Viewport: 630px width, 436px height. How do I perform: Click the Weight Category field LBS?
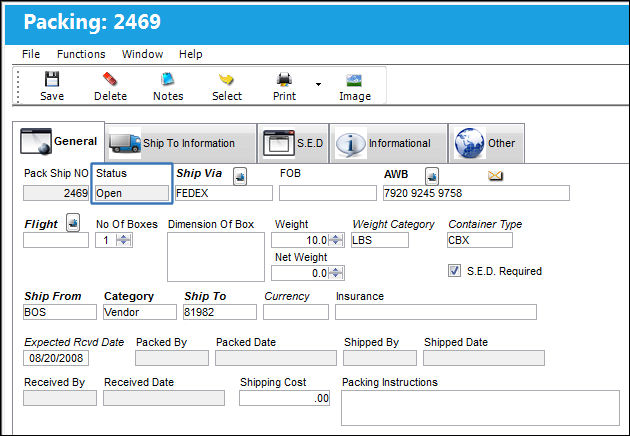380,240
